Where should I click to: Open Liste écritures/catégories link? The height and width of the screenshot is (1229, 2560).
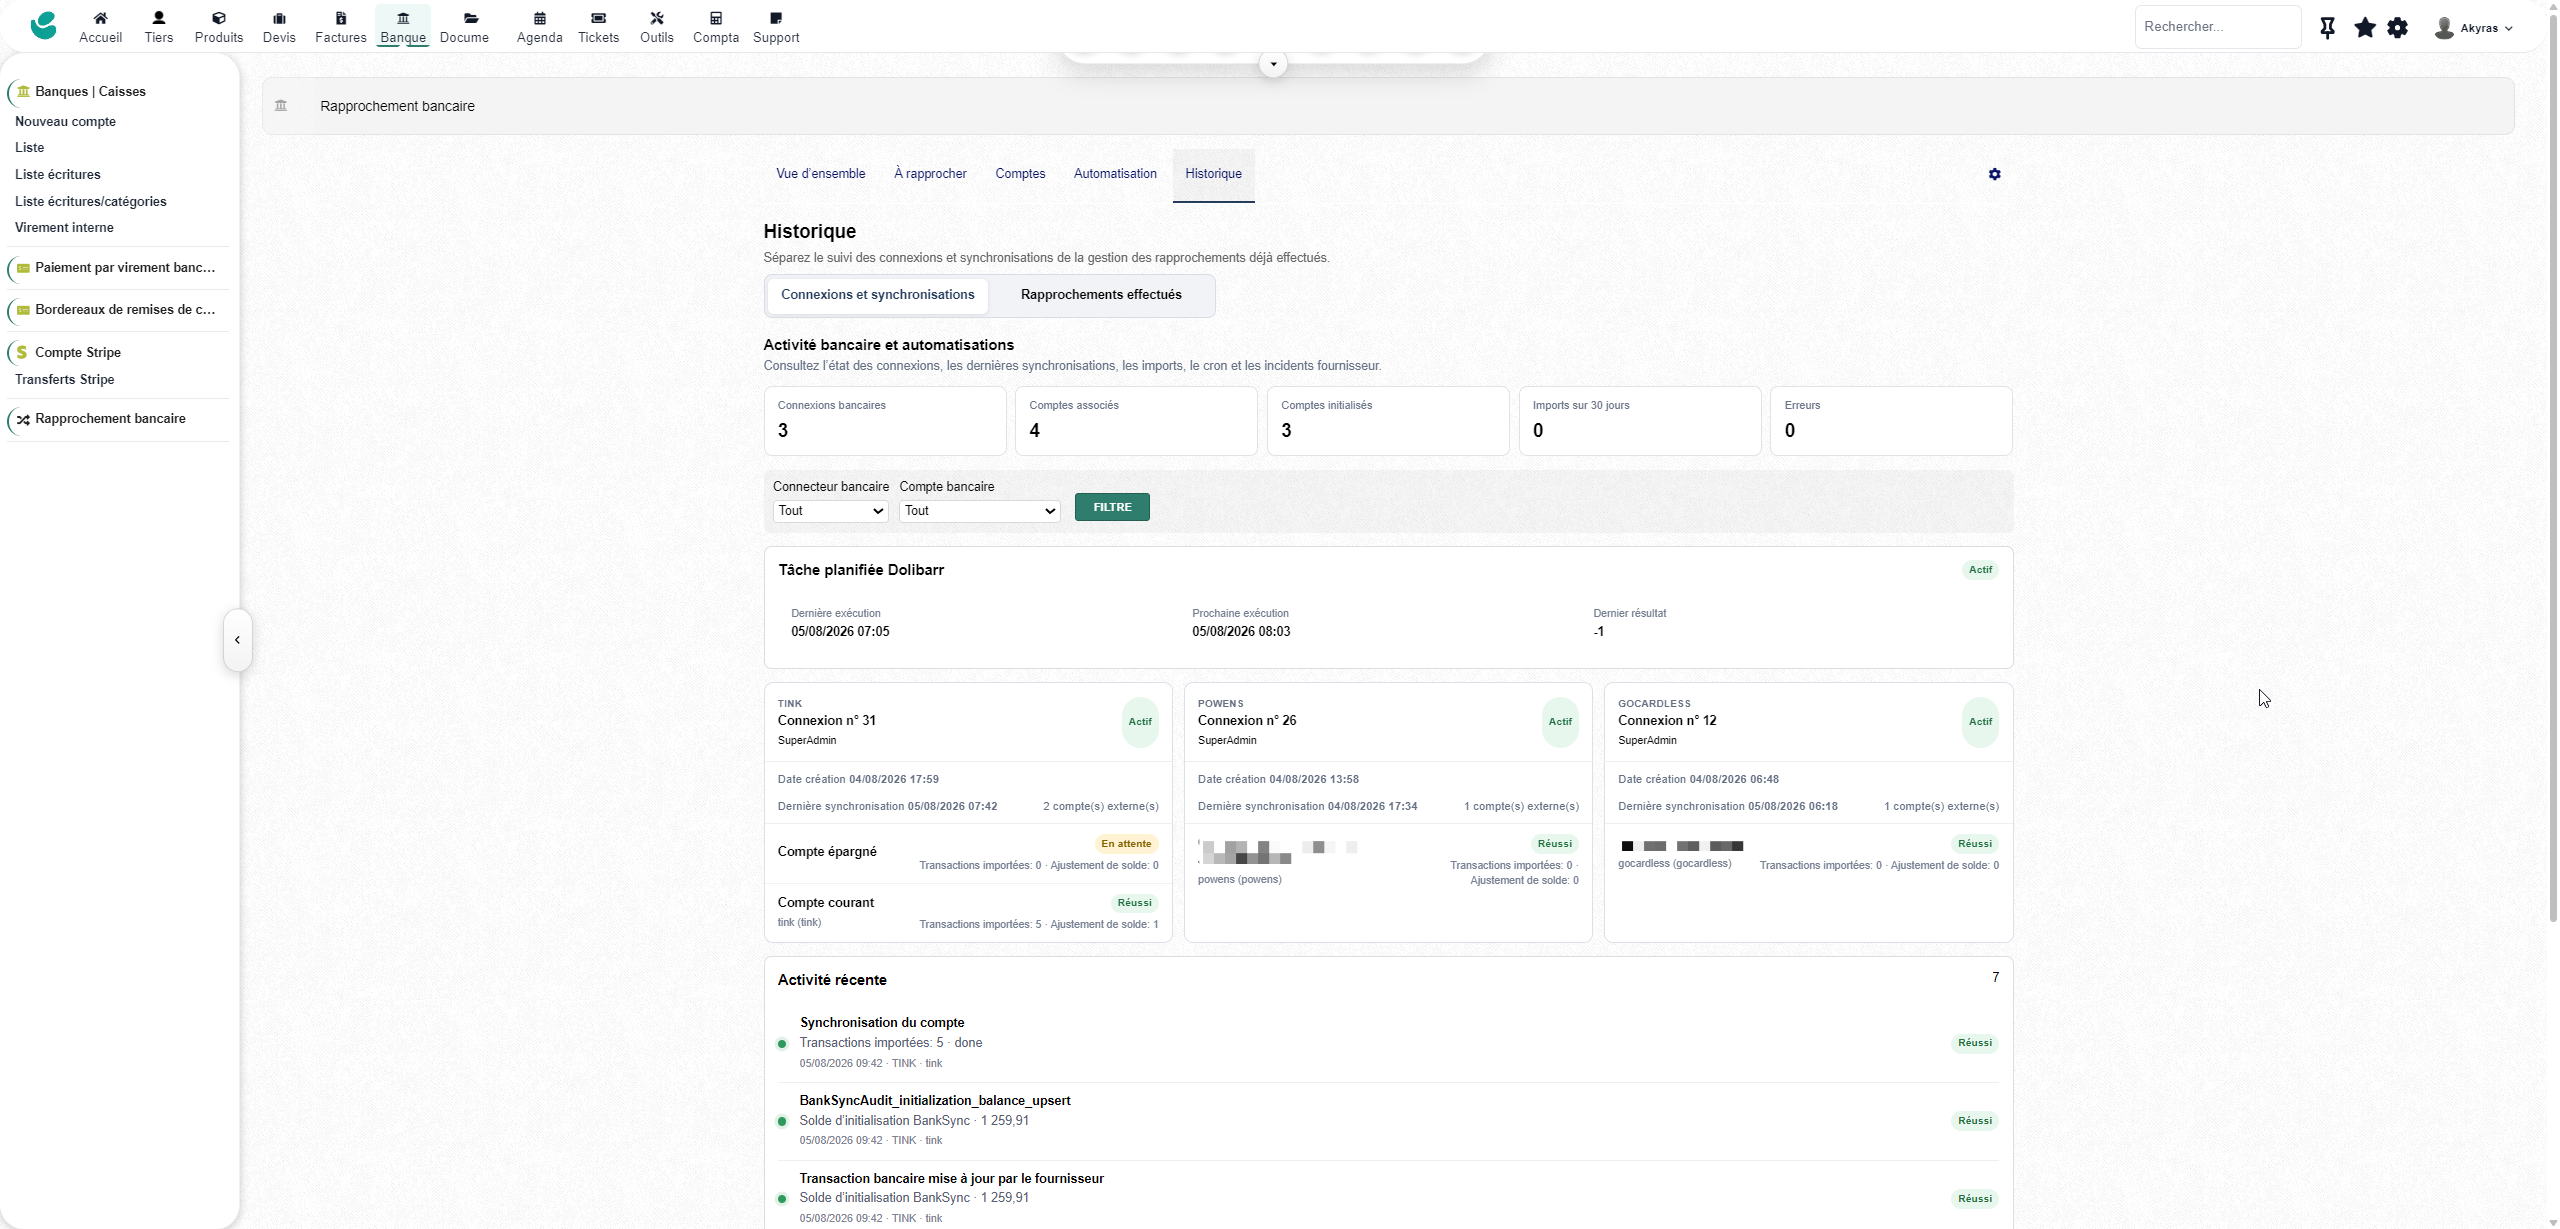[90, 201]
